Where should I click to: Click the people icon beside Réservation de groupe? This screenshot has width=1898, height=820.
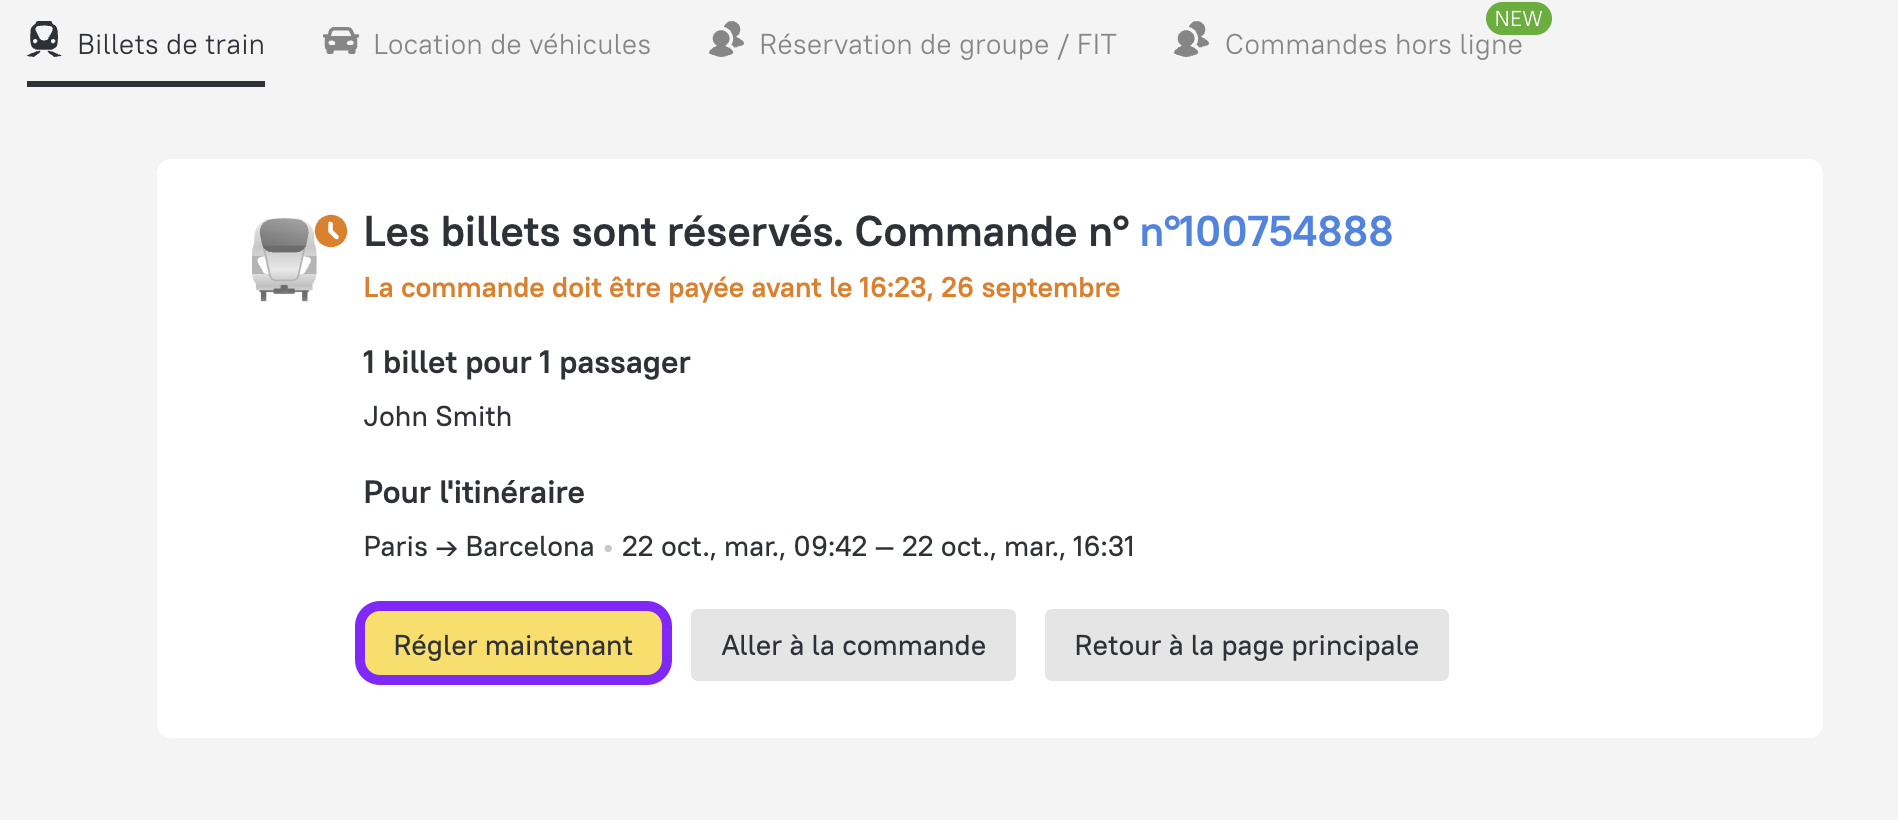(727, 40)
